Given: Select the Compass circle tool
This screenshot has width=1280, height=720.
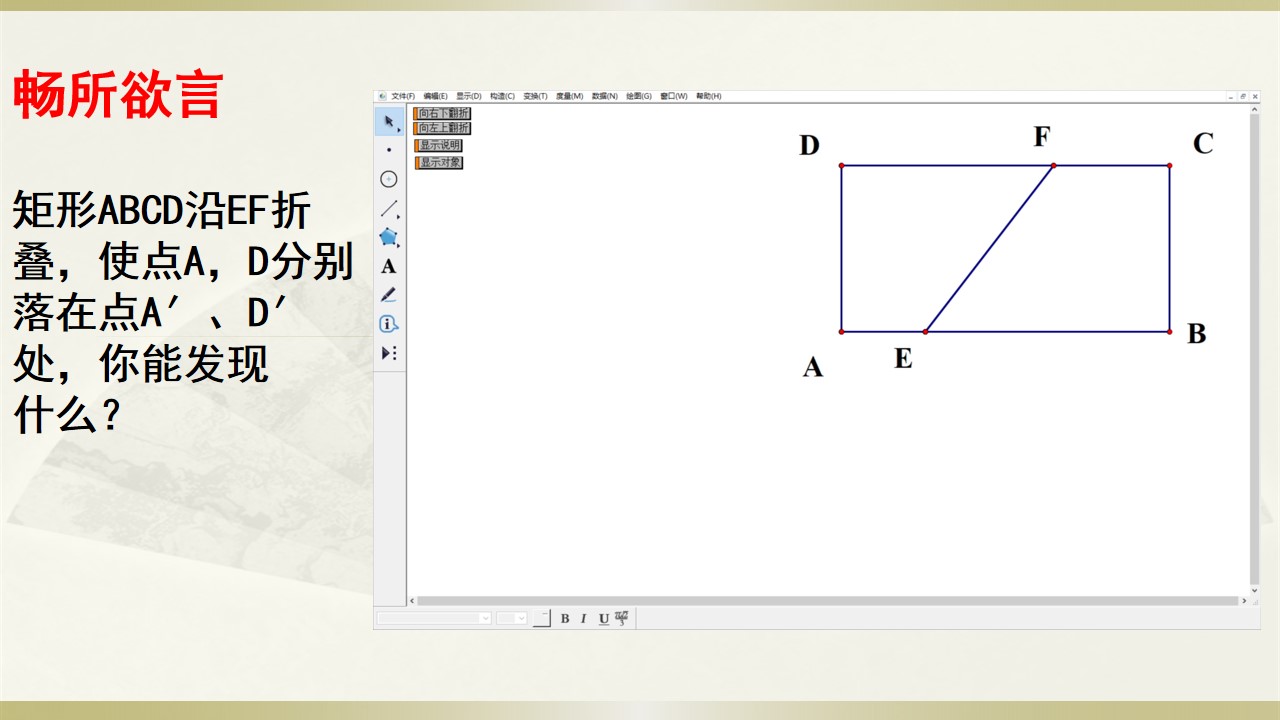Looking at the screenshot, I should pyautogui.click(x=389, y=179).
